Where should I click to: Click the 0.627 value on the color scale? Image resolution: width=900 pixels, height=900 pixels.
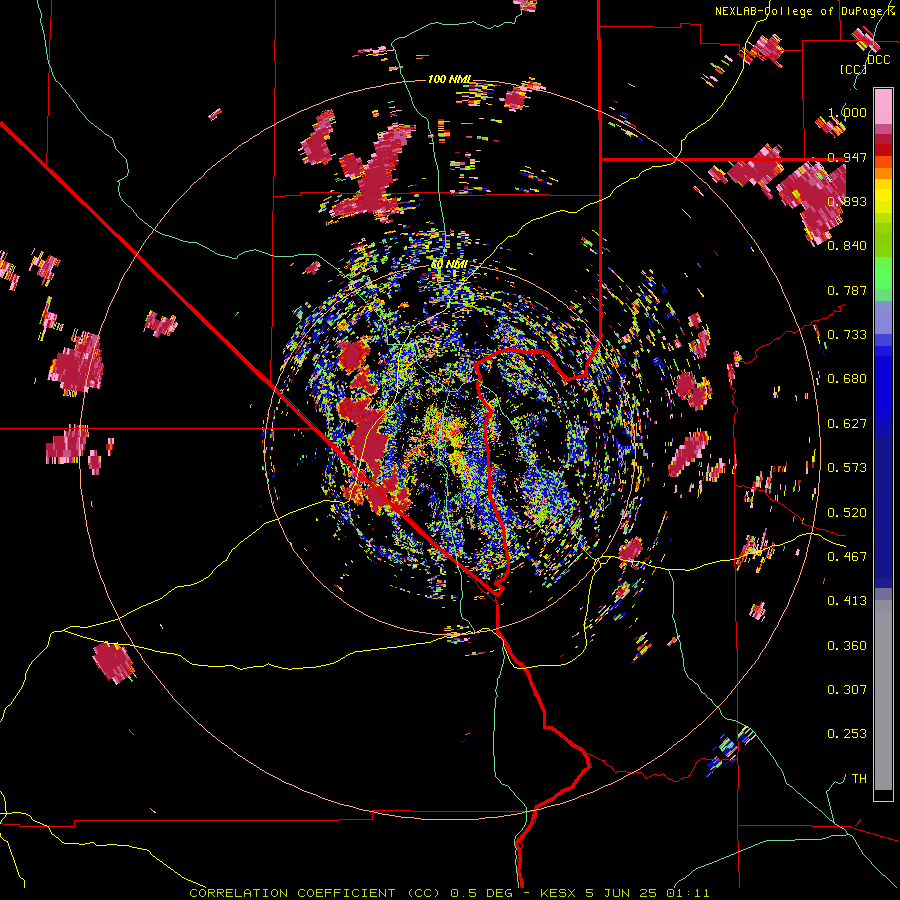click(847, 424)
